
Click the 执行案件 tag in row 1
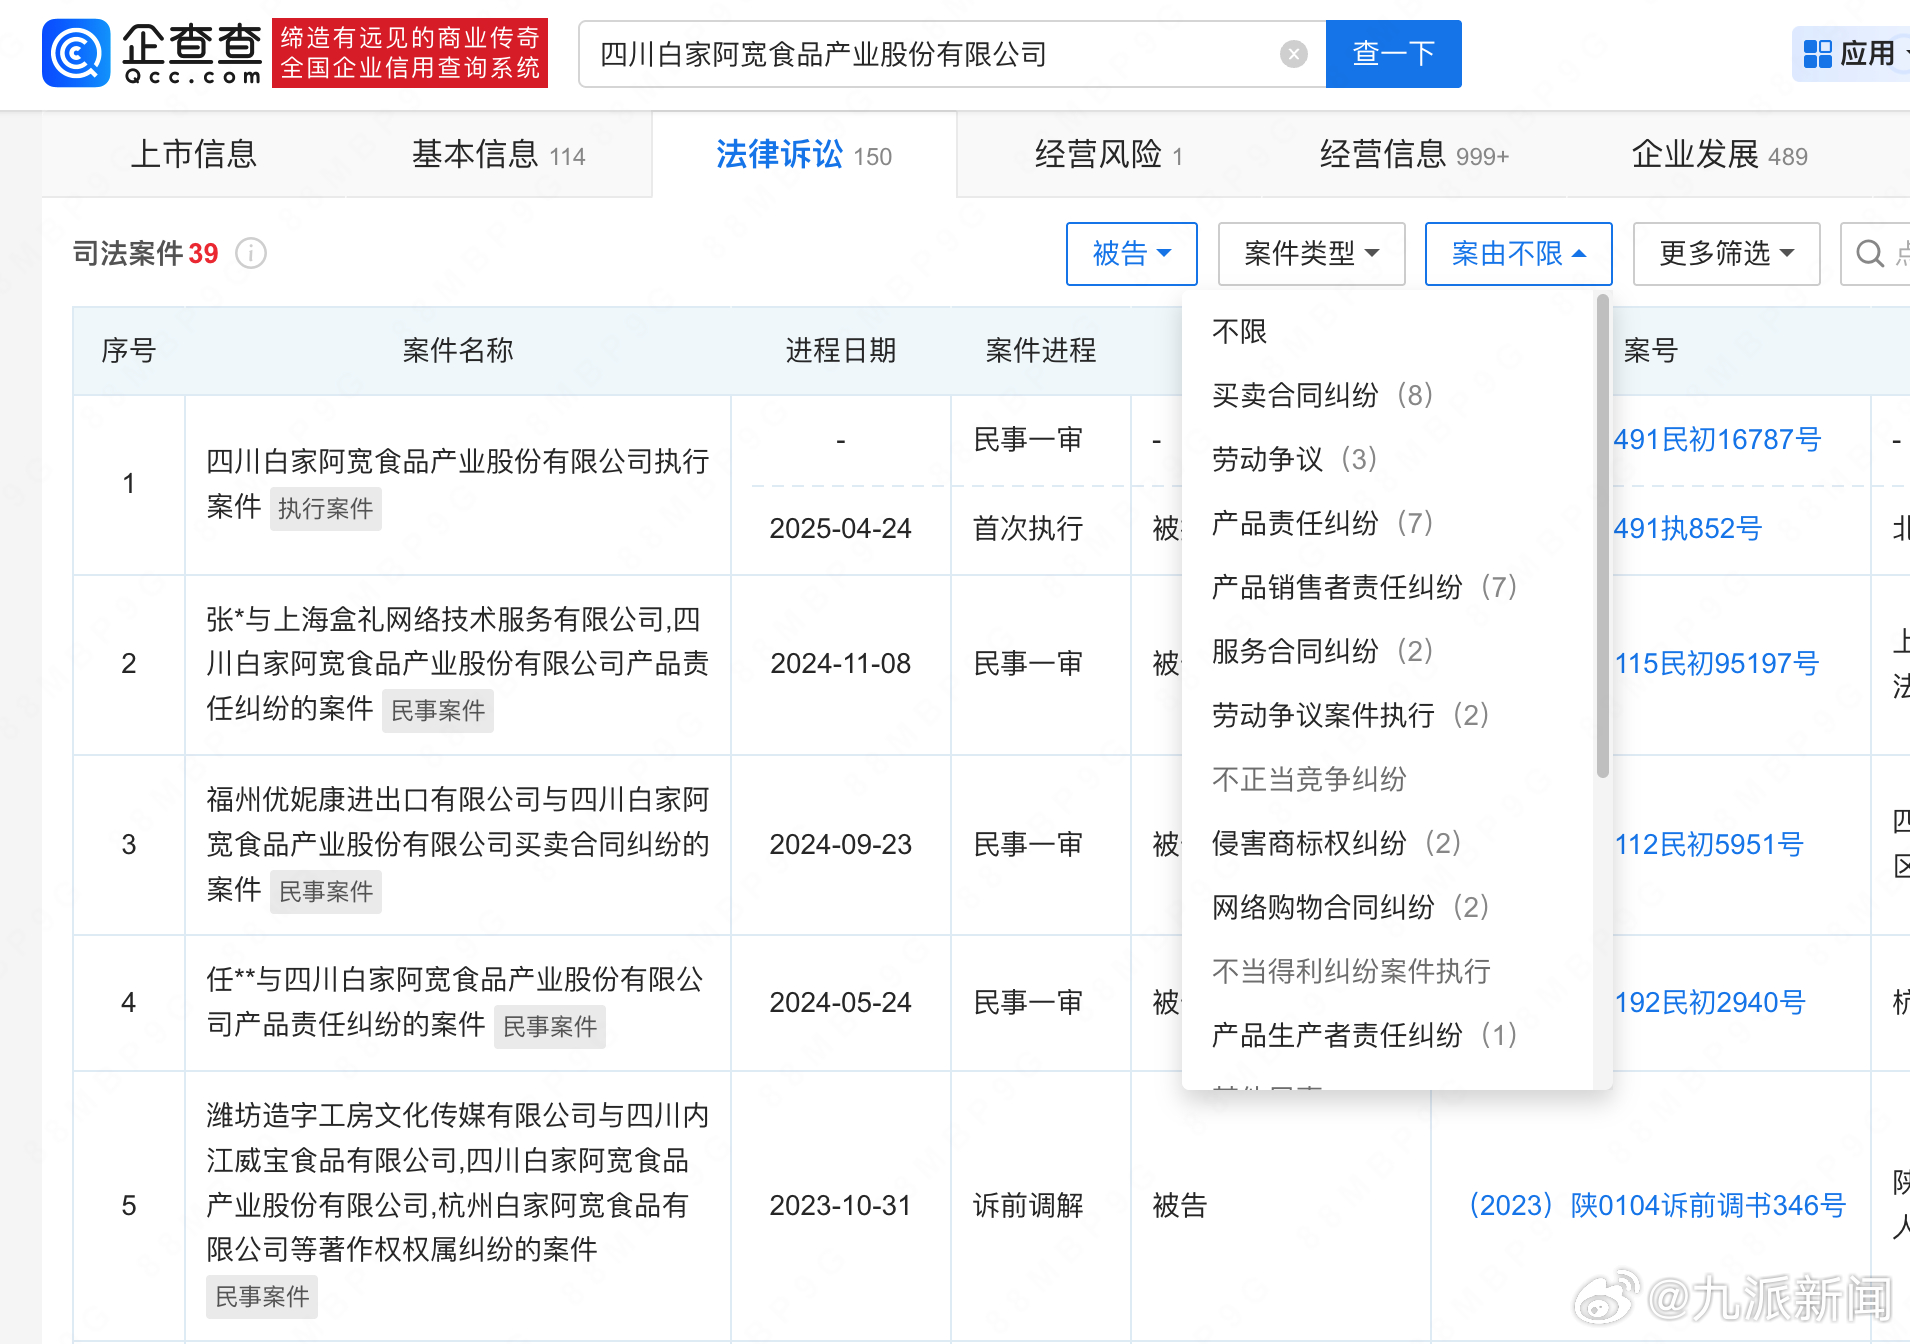(x=325, y=509)
